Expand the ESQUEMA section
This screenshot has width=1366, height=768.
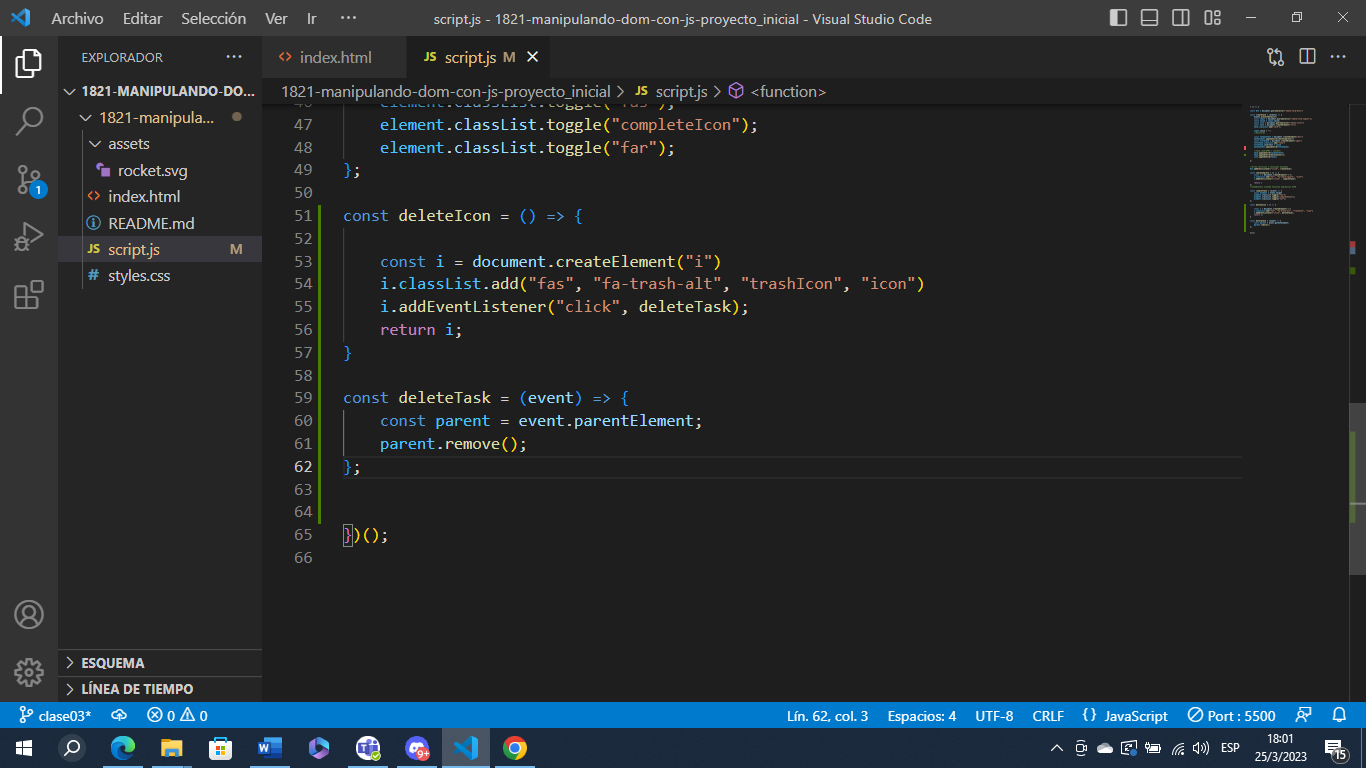pyautogui.click(x=160, y=663)
